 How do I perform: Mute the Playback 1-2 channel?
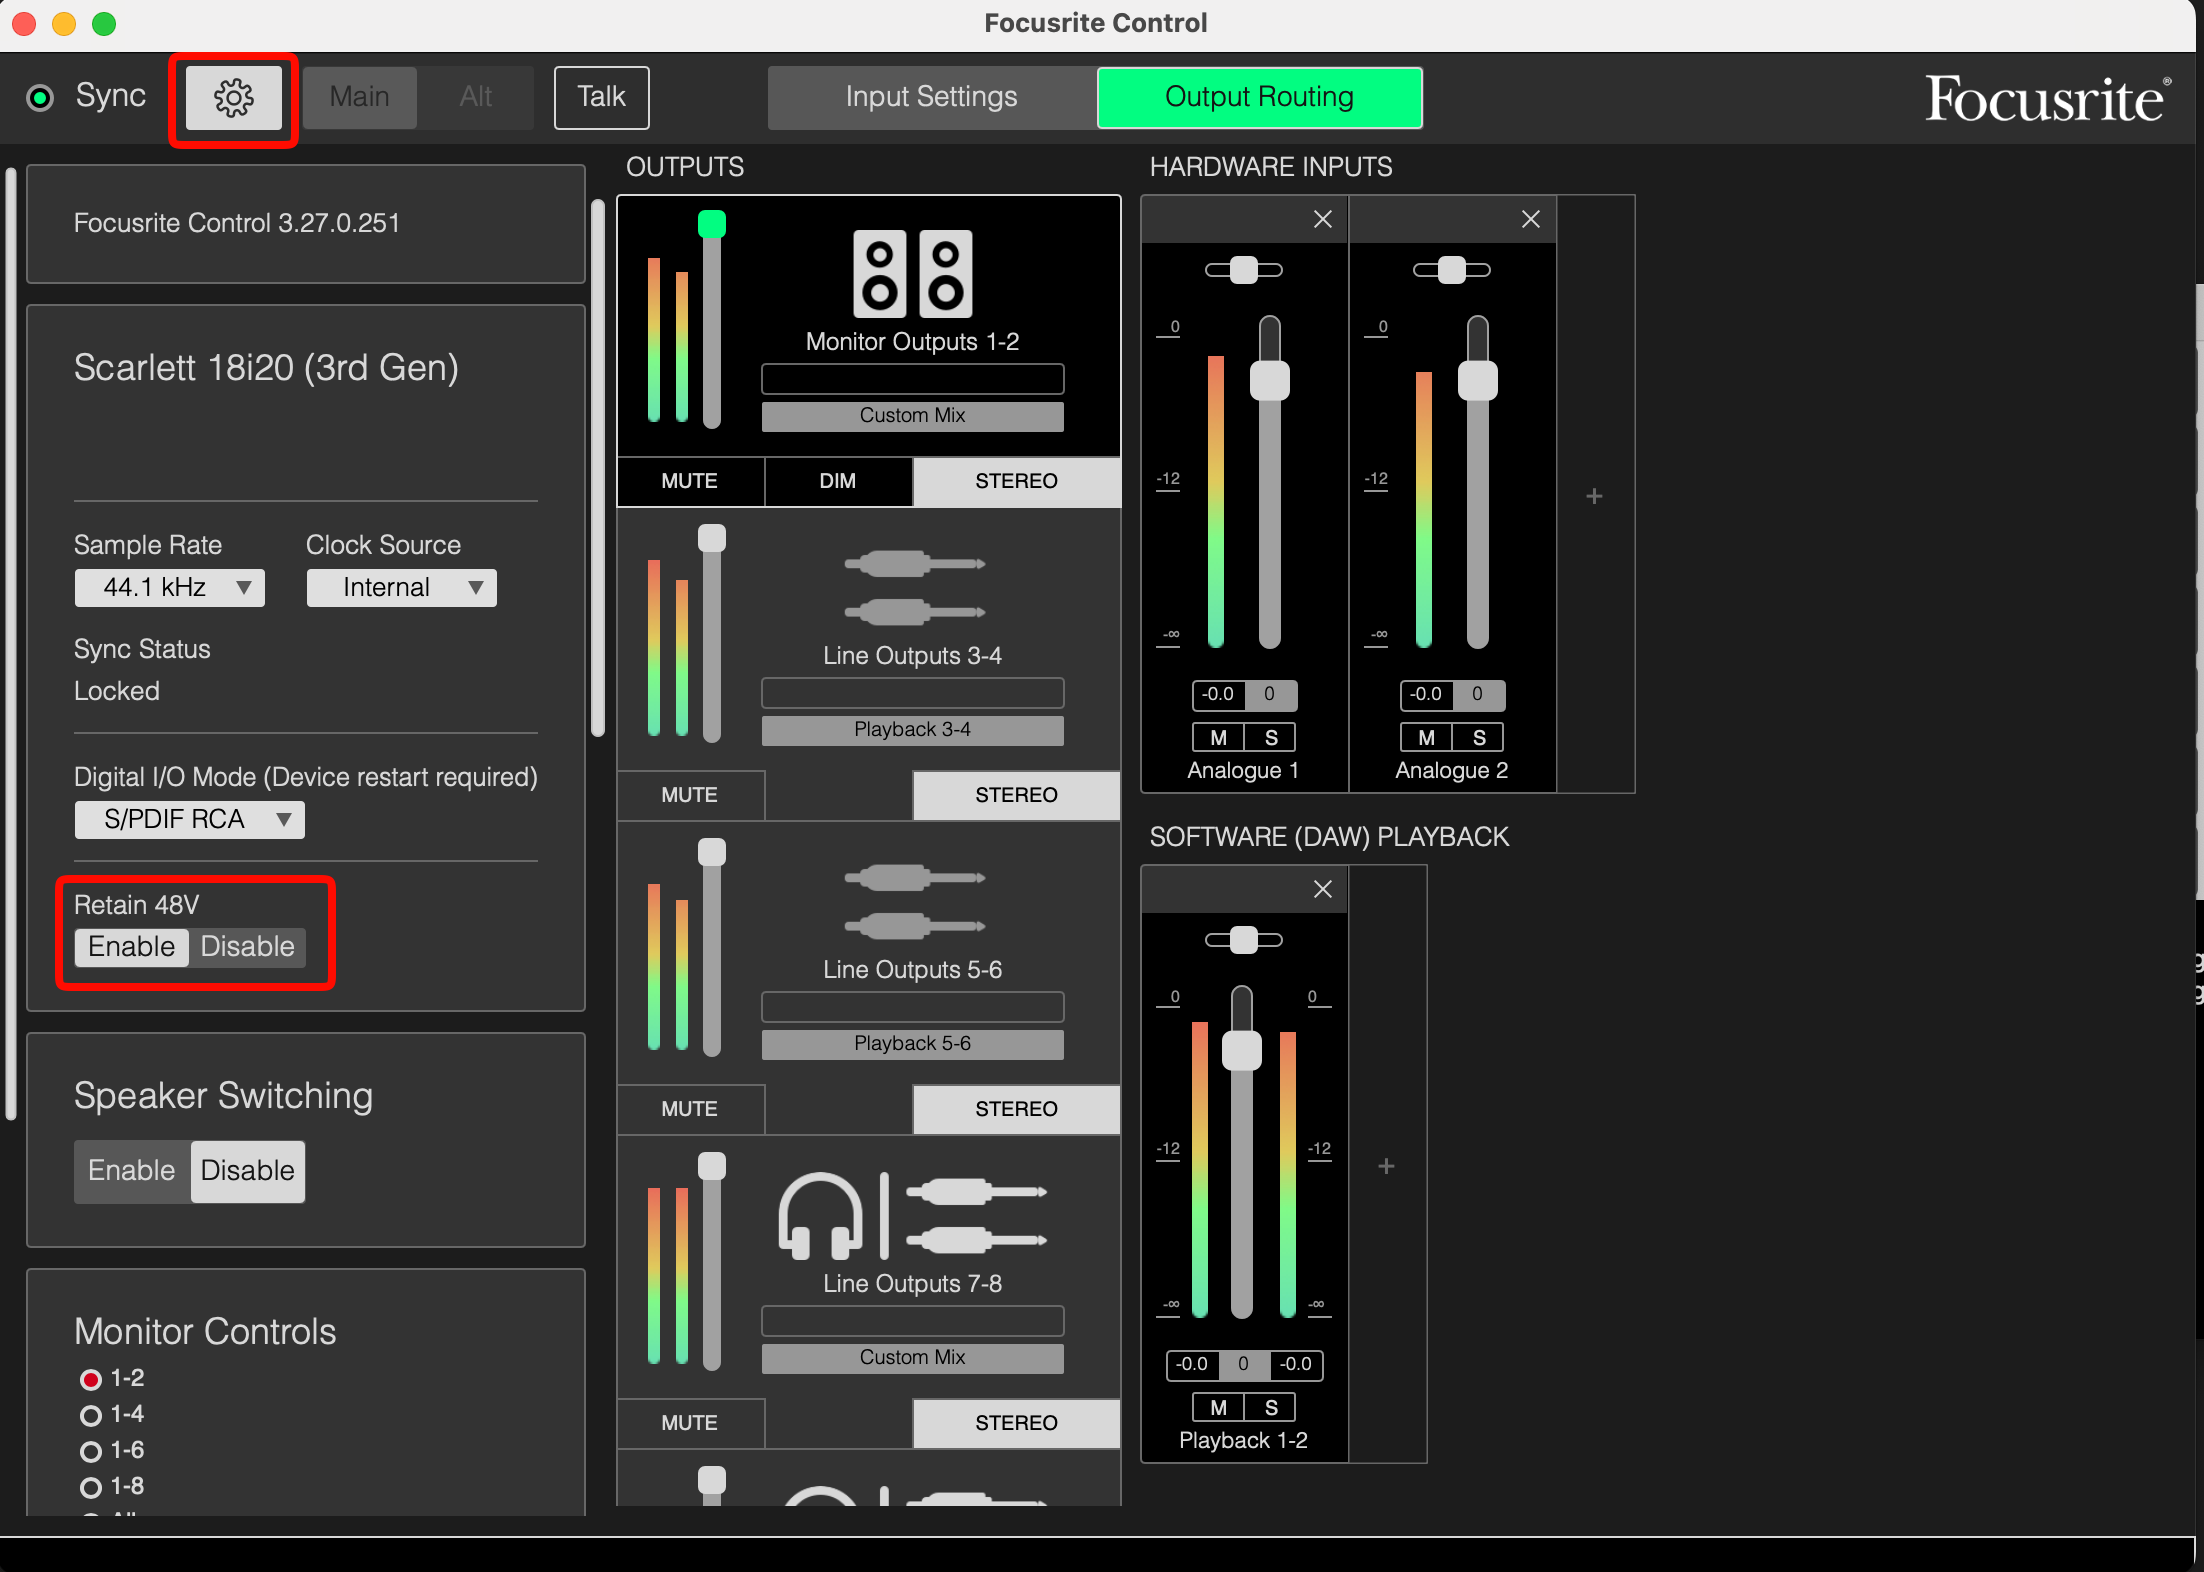click(x=1218, y=1407)
